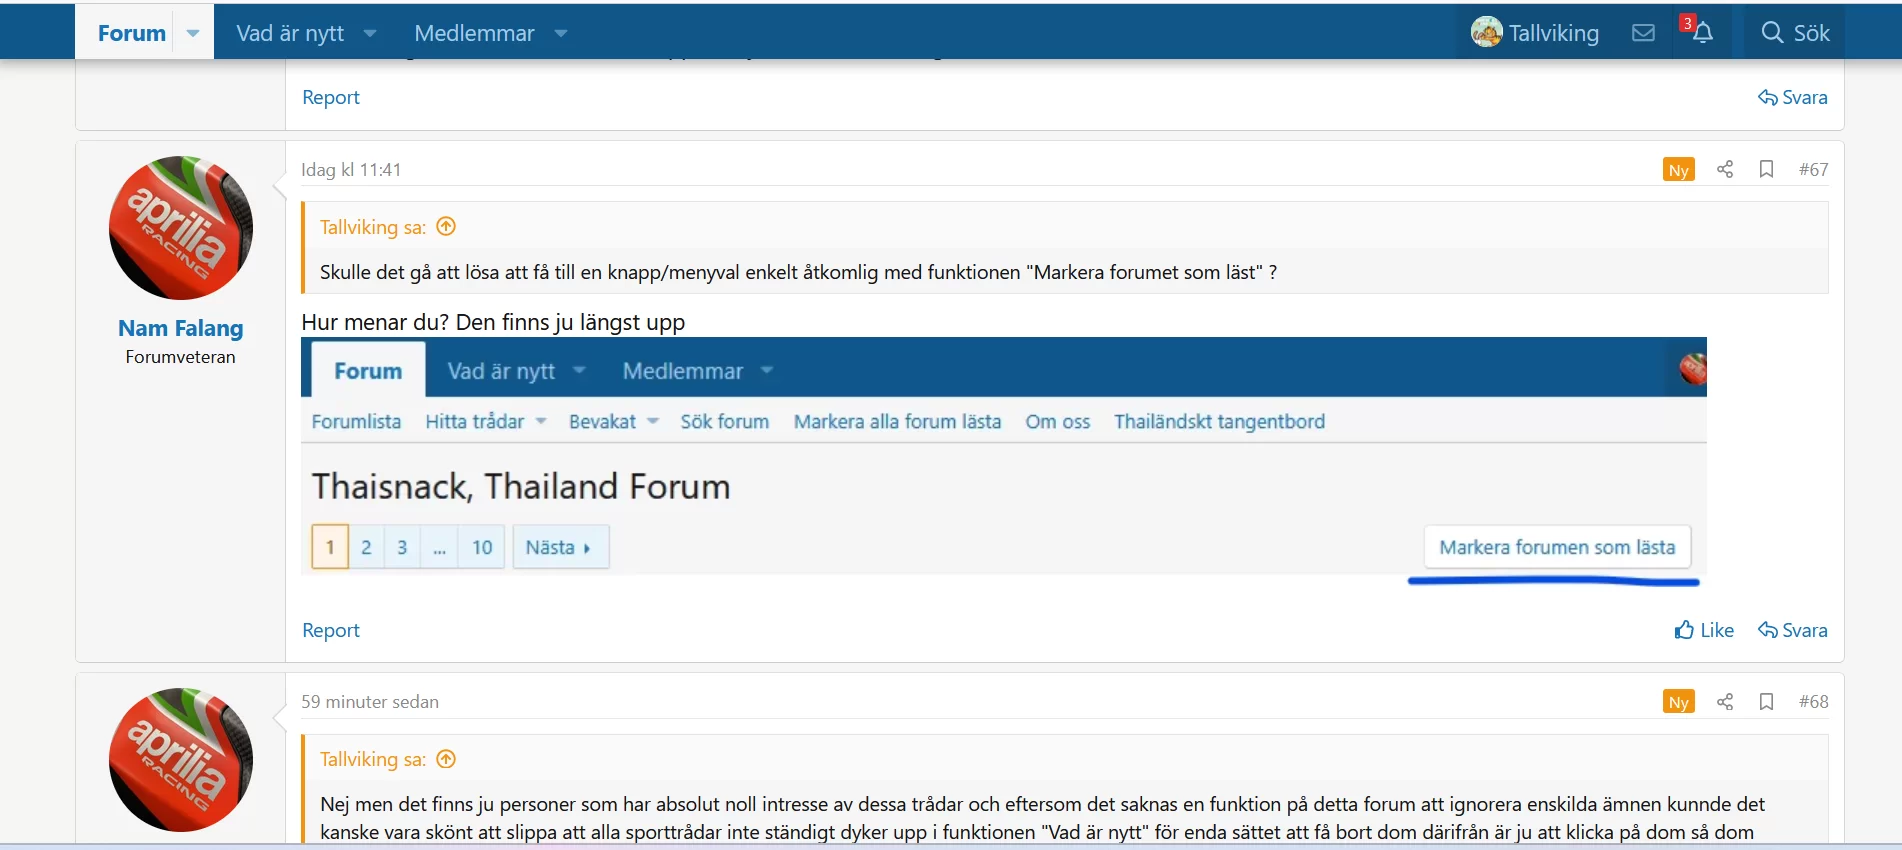Open the Medlemmar menu item
1902x850 pixels.
point(474,33)
